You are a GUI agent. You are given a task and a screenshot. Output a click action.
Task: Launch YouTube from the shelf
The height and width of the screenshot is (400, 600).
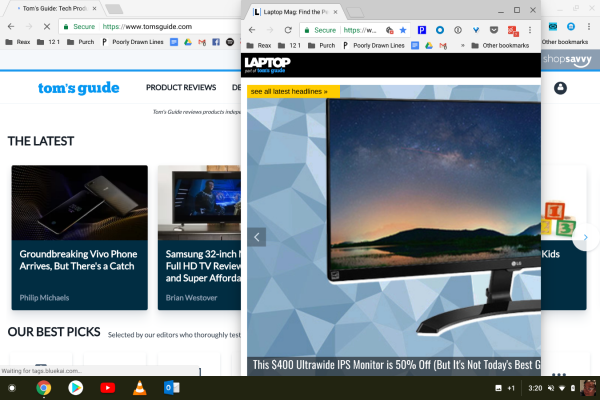point(108,388)
